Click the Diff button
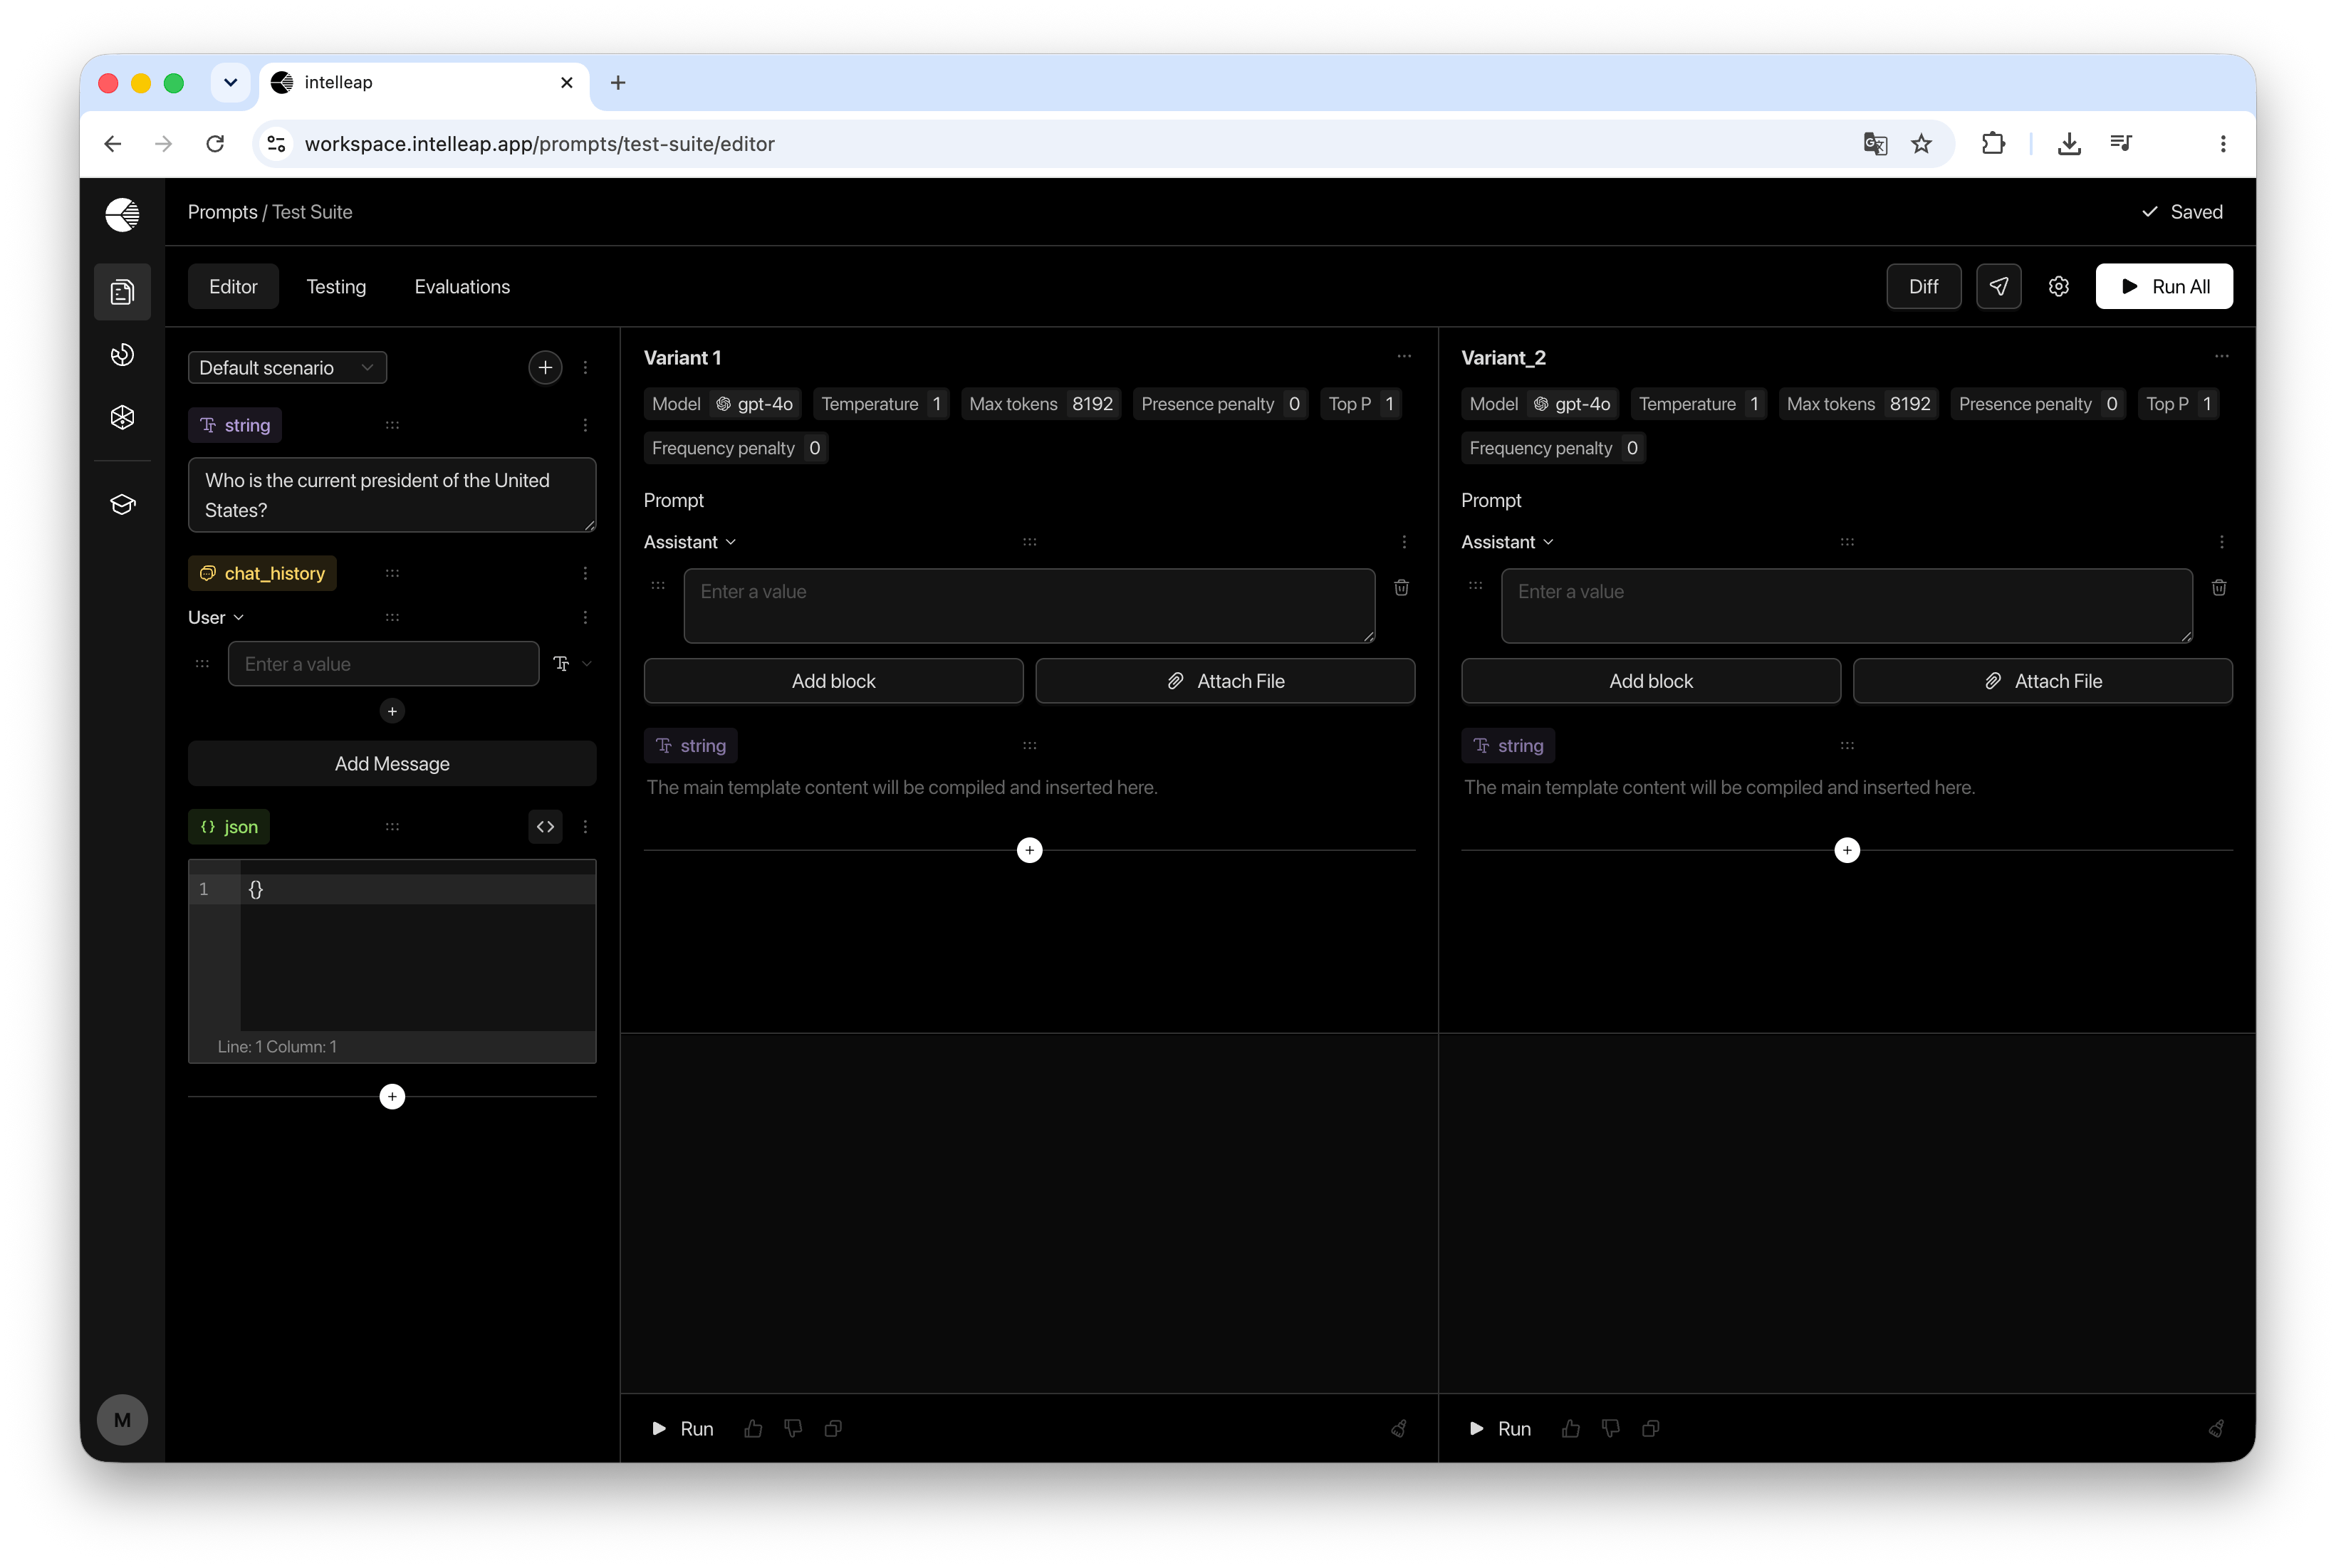2336x1568 pixels. click(x=1923, y=287)
